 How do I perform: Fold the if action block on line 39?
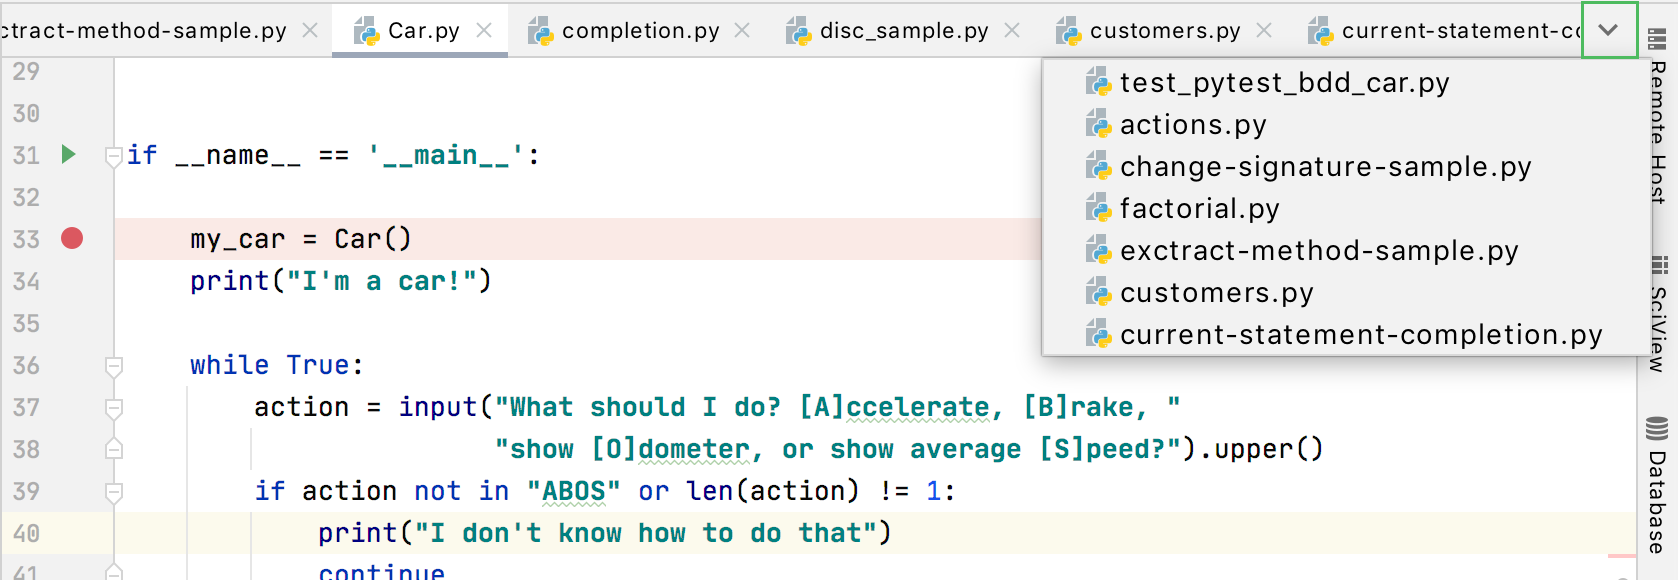pyautogui.click(x=114, y=492)
